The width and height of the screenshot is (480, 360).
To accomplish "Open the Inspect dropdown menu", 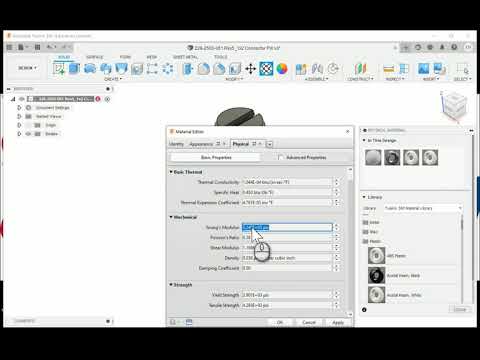I will pyautogui.click(x=395, y=79).
